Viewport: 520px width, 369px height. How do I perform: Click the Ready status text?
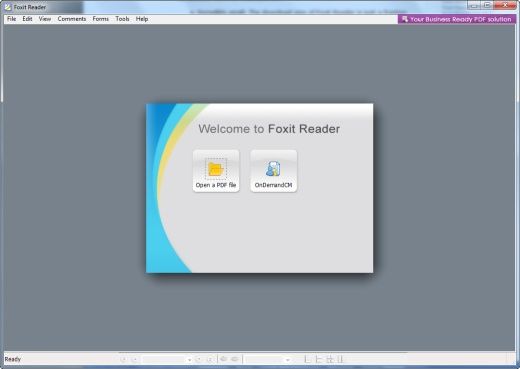13,359
